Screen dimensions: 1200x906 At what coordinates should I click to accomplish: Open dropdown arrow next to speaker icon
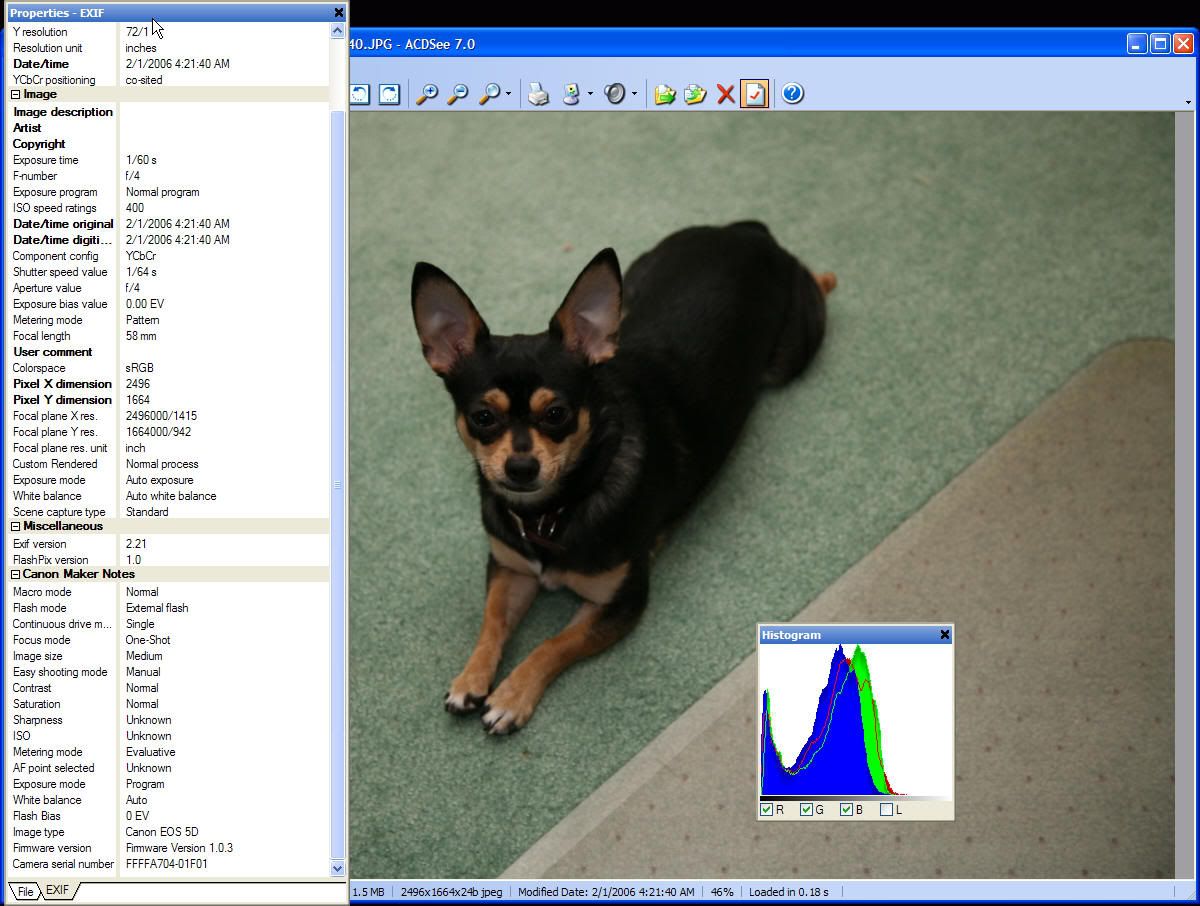click(634, 94)
